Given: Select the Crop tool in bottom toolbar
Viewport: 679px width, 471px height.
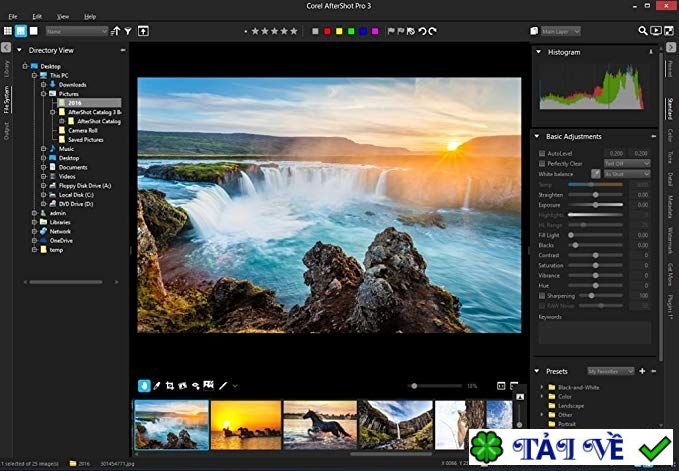Looking at the screenshot, I should [171, 385].
